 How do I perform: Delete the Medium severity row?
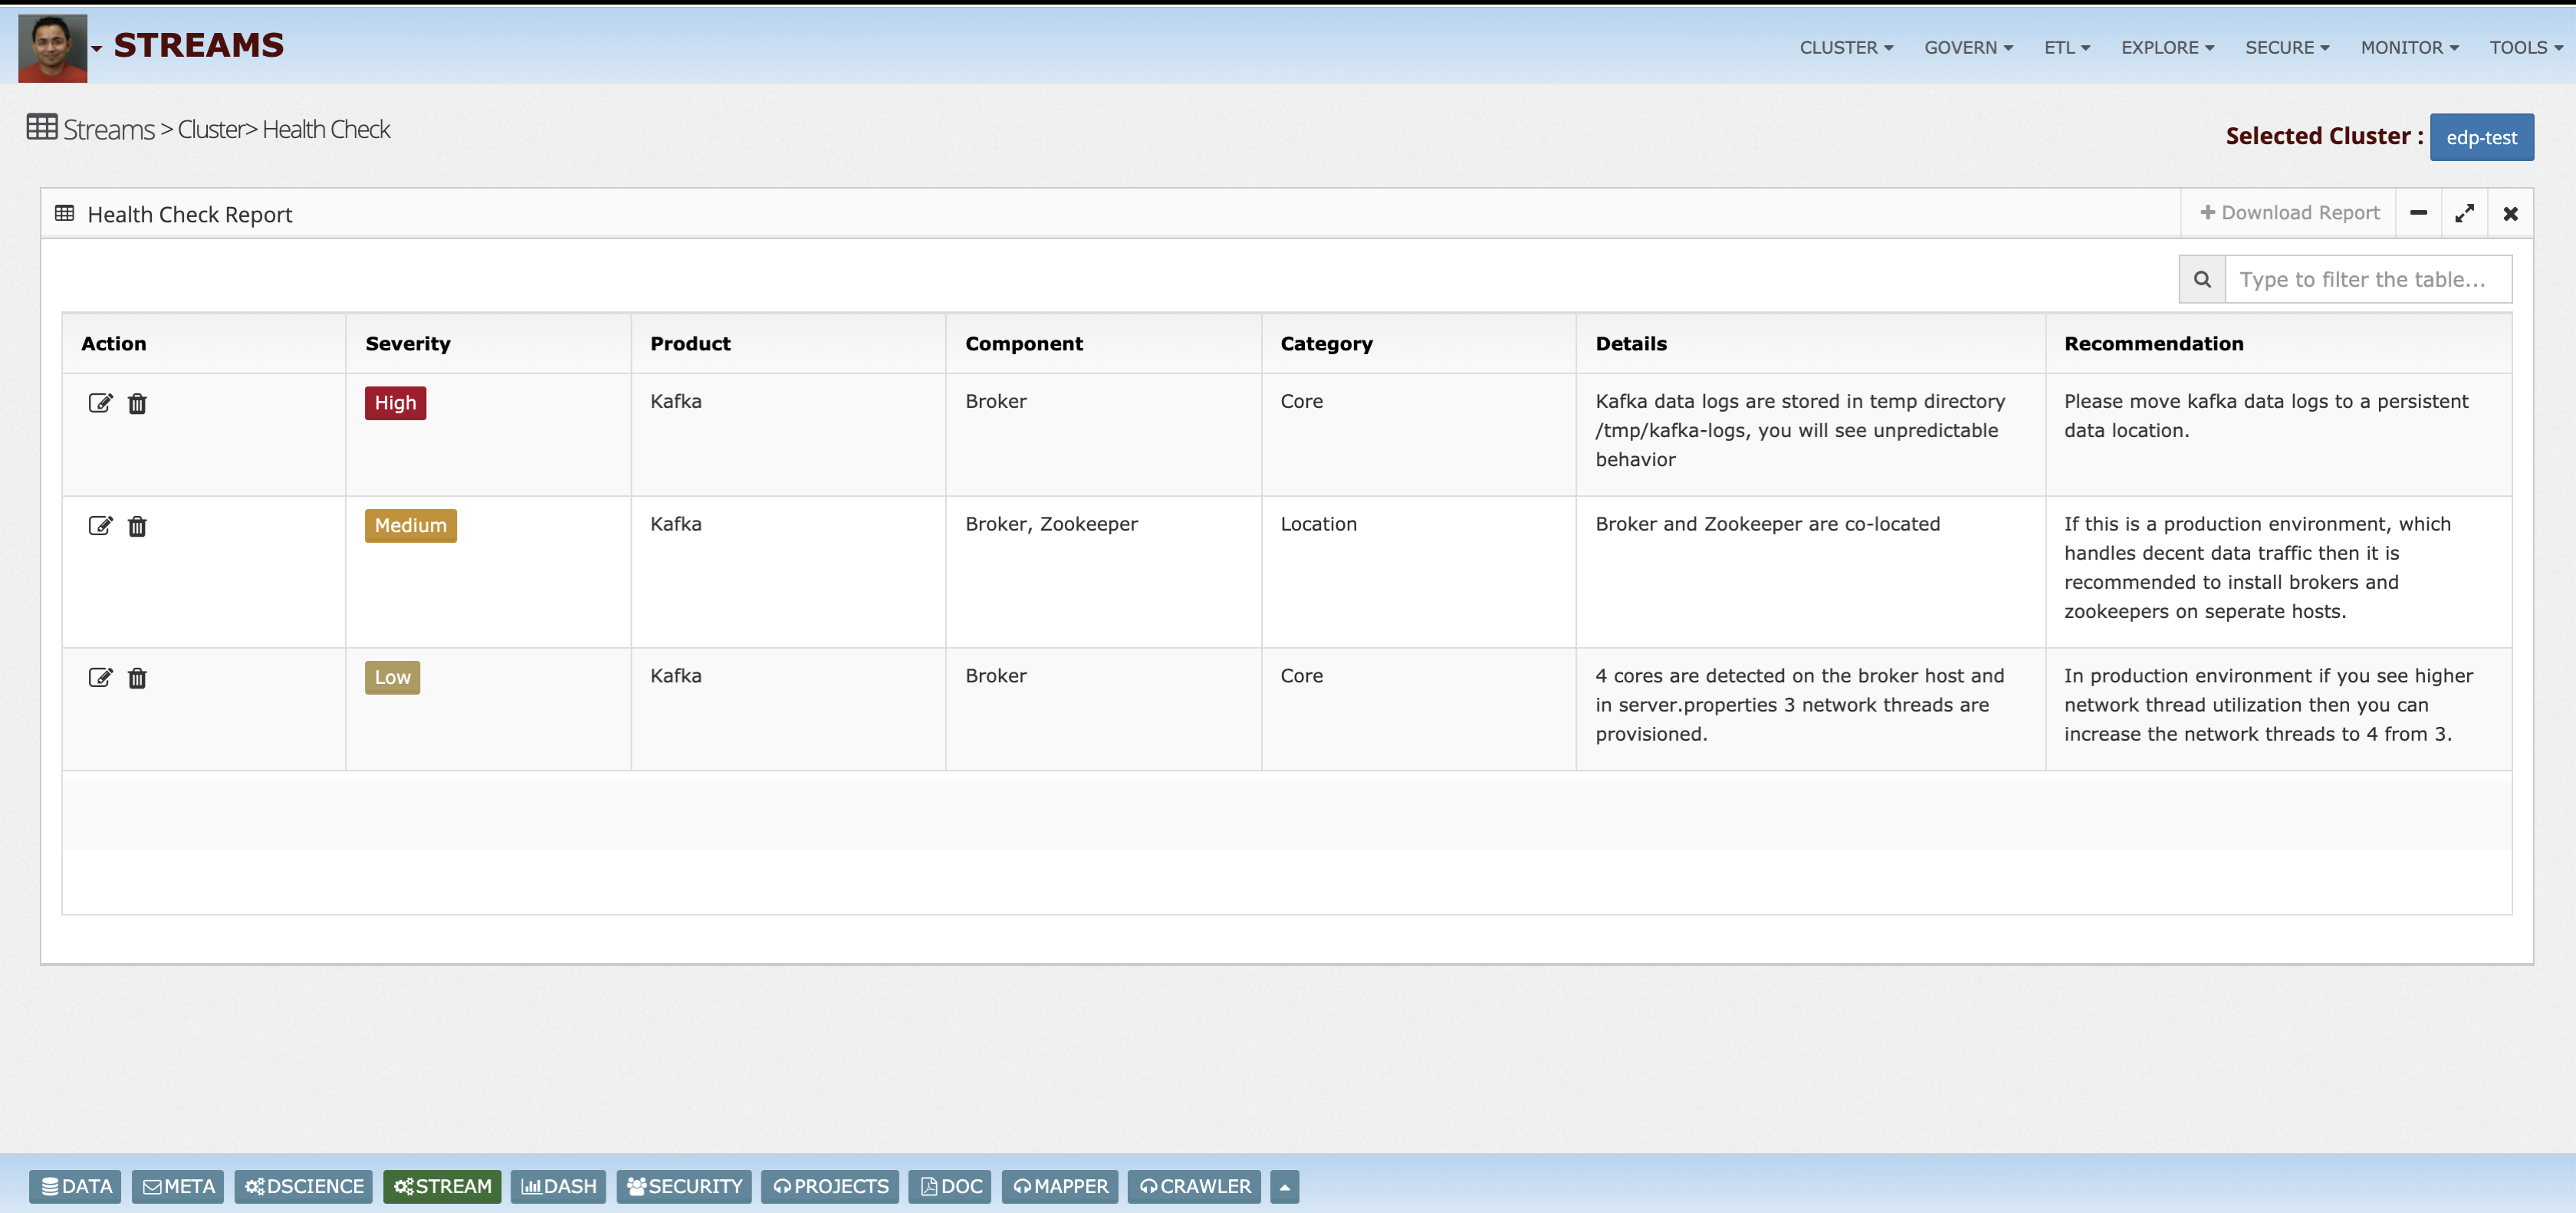(x=137, y=526)
